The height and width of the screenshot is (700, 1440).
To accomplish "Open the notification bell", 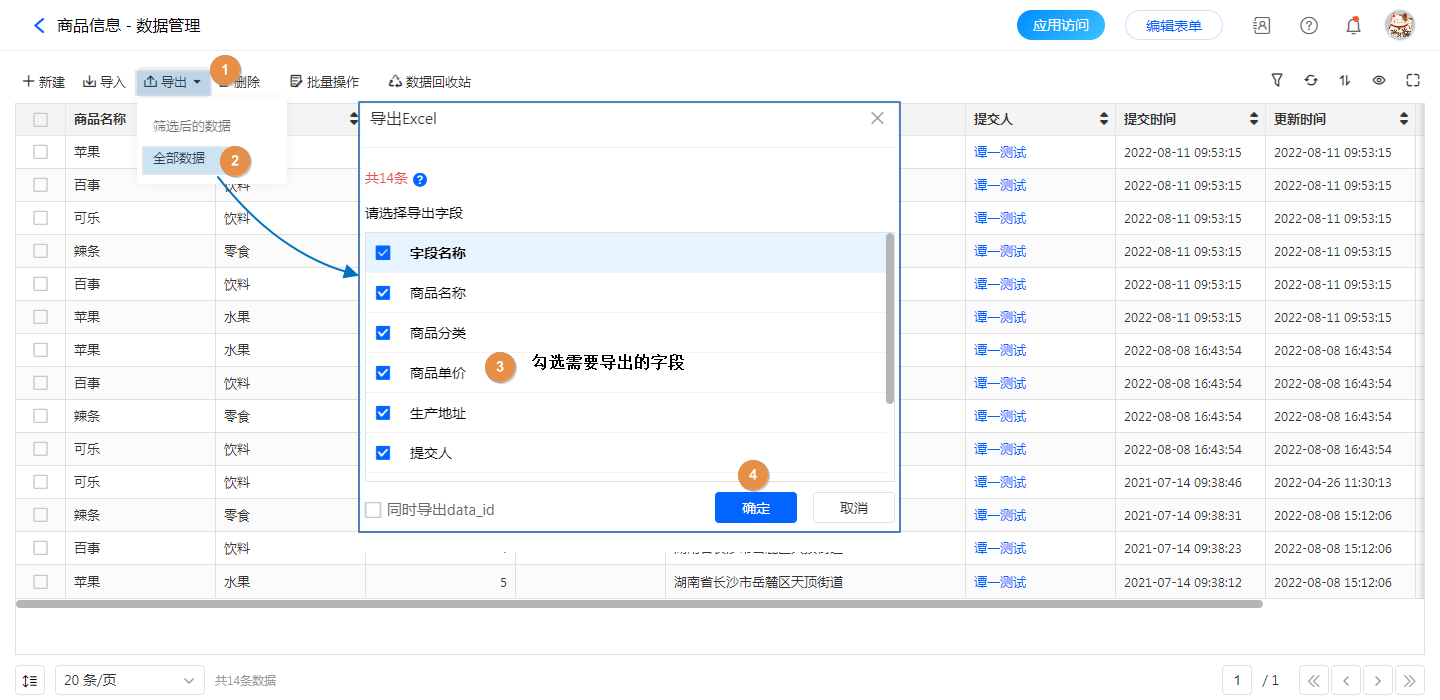I will pyautogui.click(x=1353, y=26).
